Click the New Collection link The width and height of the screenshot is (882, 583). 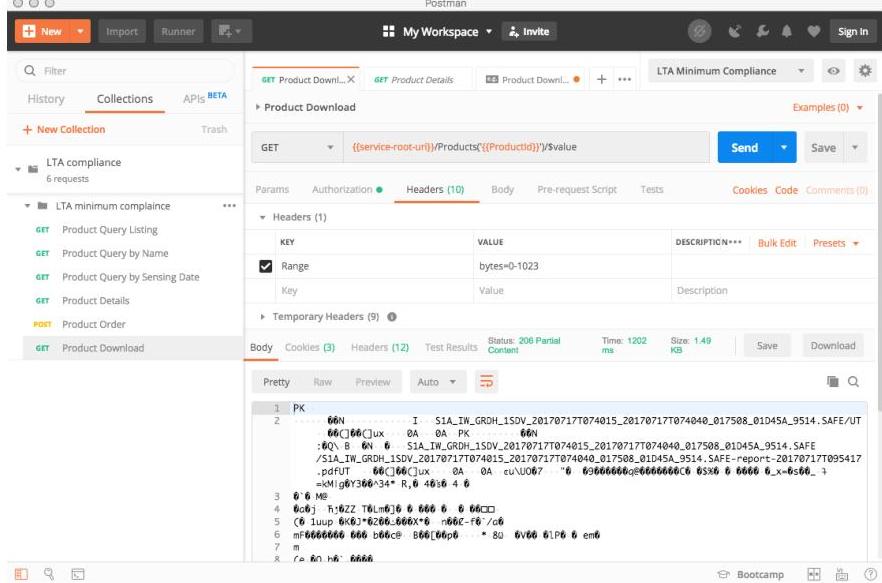[x=64, y=129]
